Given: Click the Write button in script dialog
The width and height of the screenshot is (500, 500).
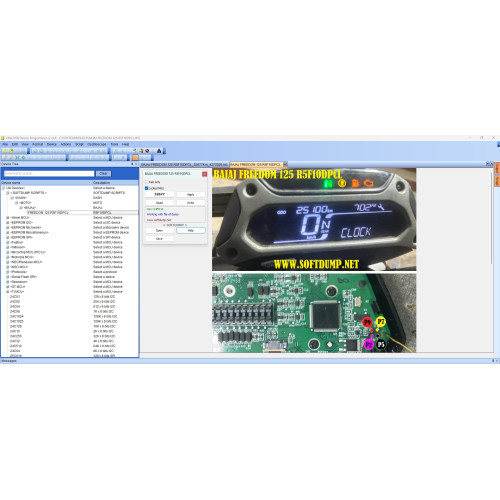Looking at the screenshot, I should click(x=191, y=203).
